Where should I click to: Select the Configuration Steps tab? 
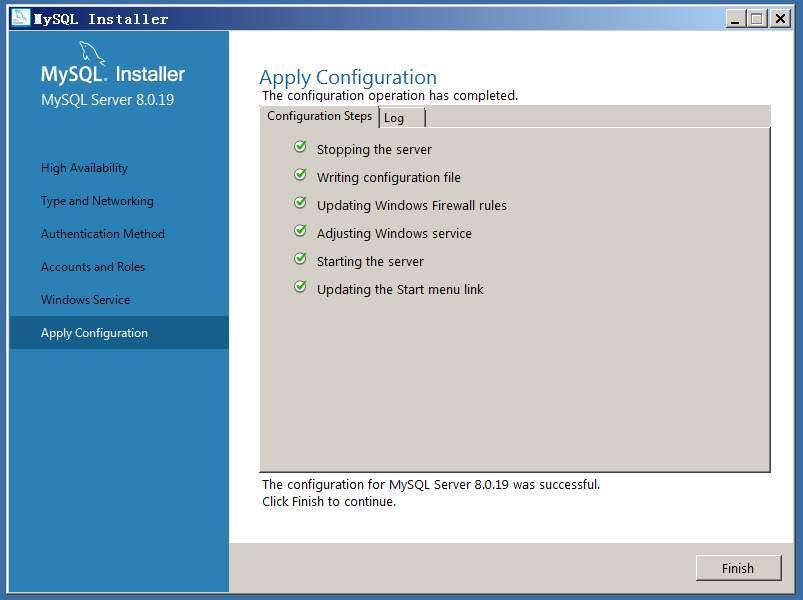pos(320,116)
